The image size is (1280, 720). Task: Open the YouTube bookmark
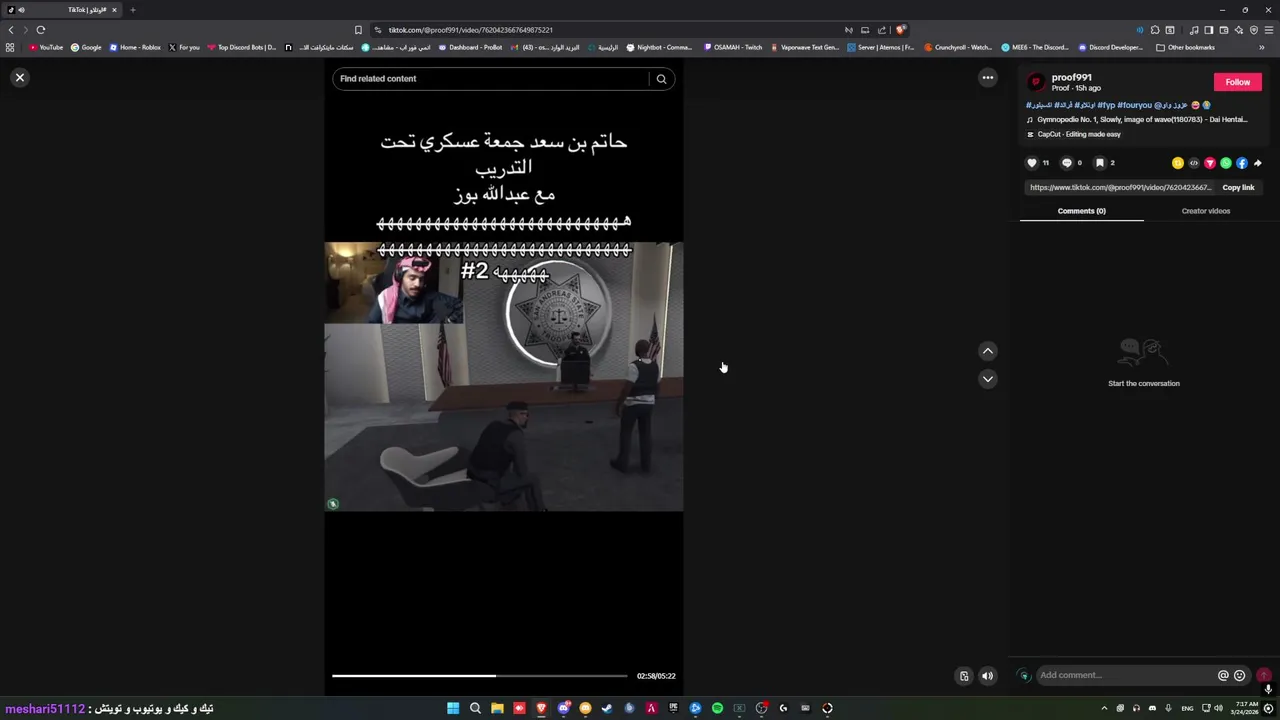pos(46,47)
